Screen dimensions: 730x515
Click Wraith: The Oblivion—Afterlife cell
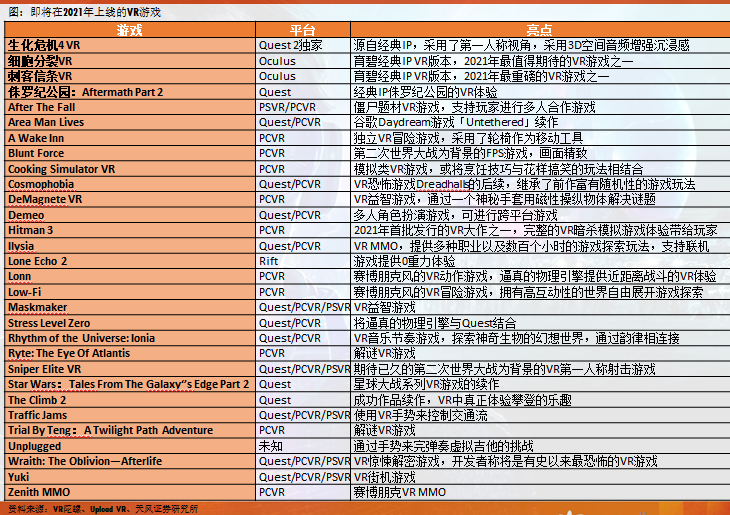point(130,461)
